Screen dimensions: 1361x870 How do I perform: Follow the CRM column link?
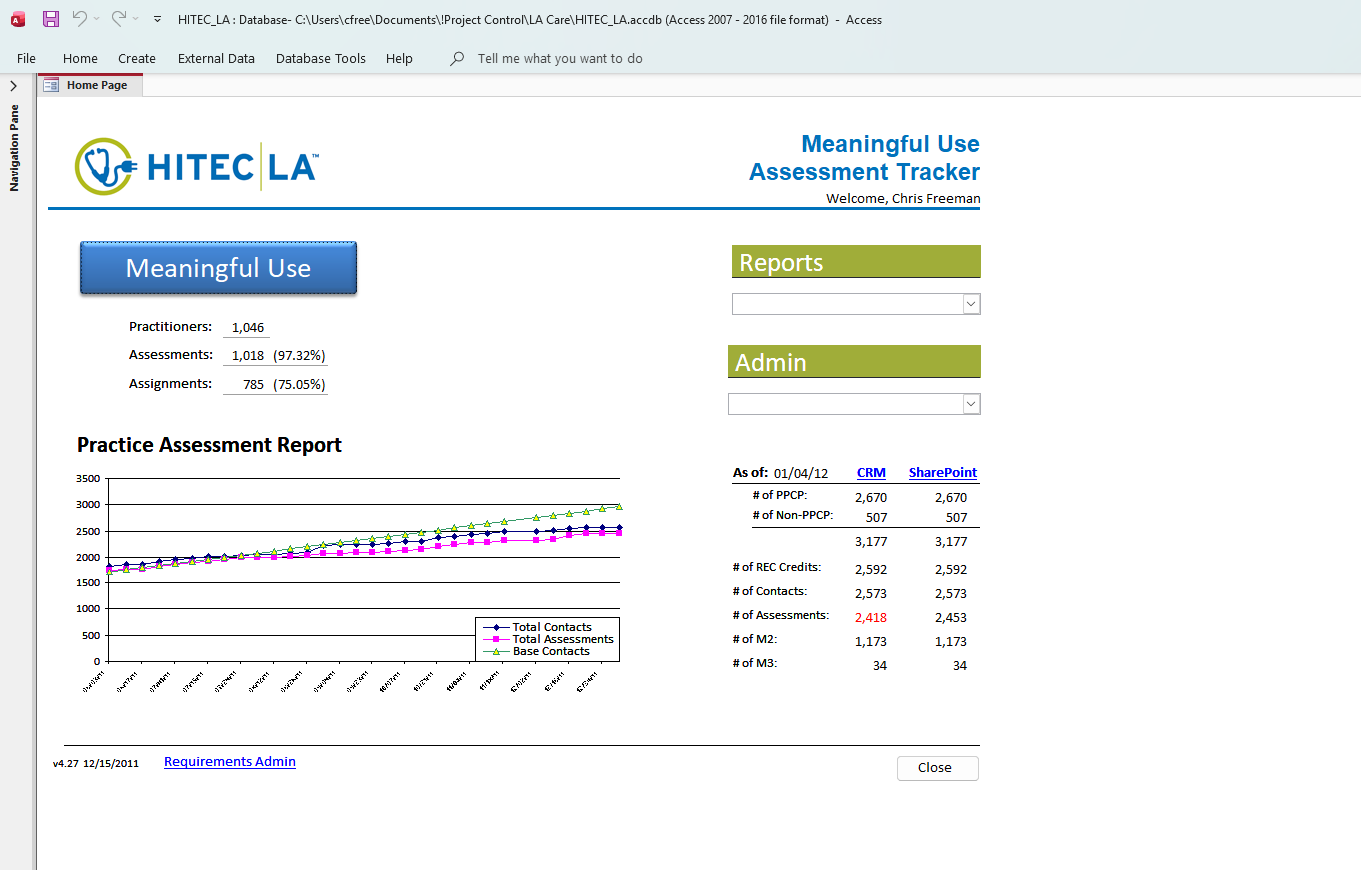871,473
